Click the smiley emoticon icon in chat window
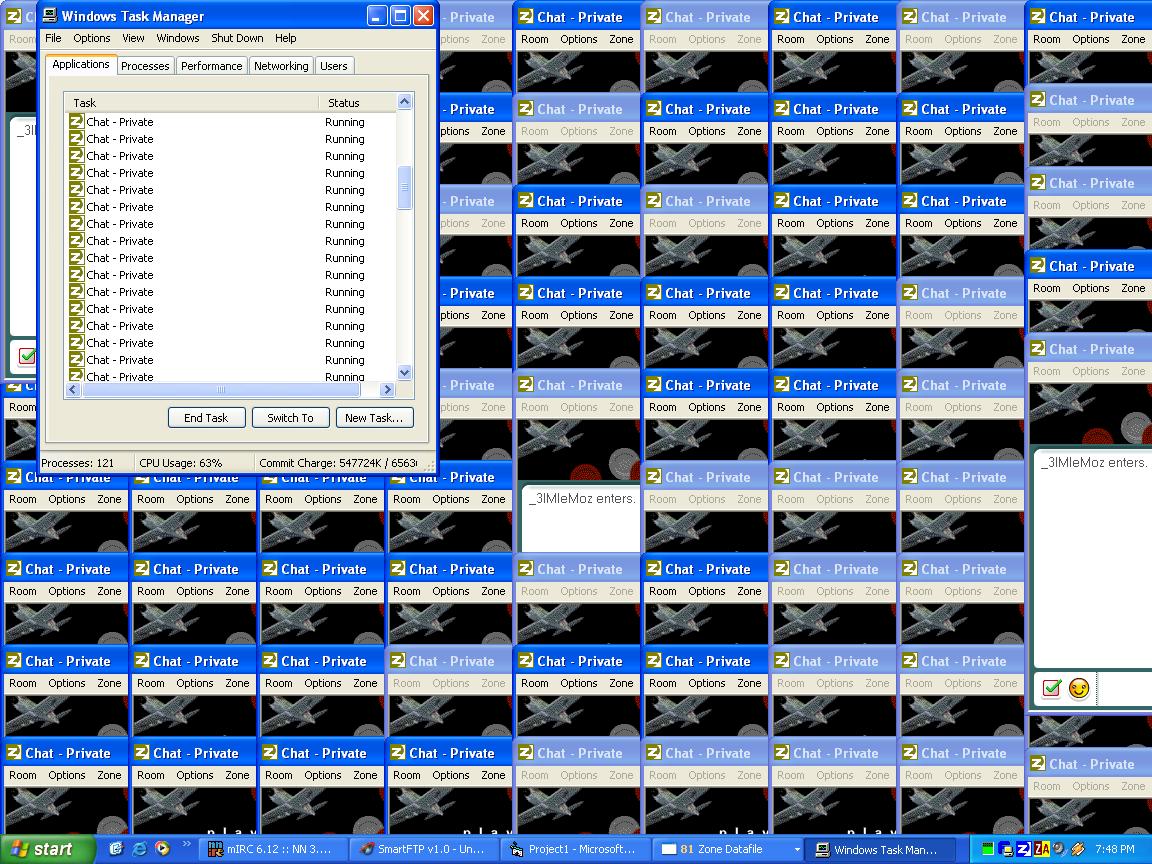Viewport: 1152px width, 864px height. click(1079, 688)
